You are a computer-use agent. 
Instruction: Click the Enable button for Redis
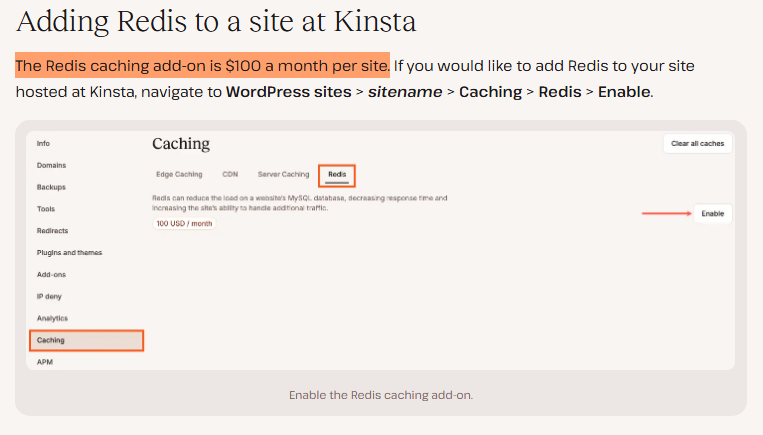tap(712, 214)
